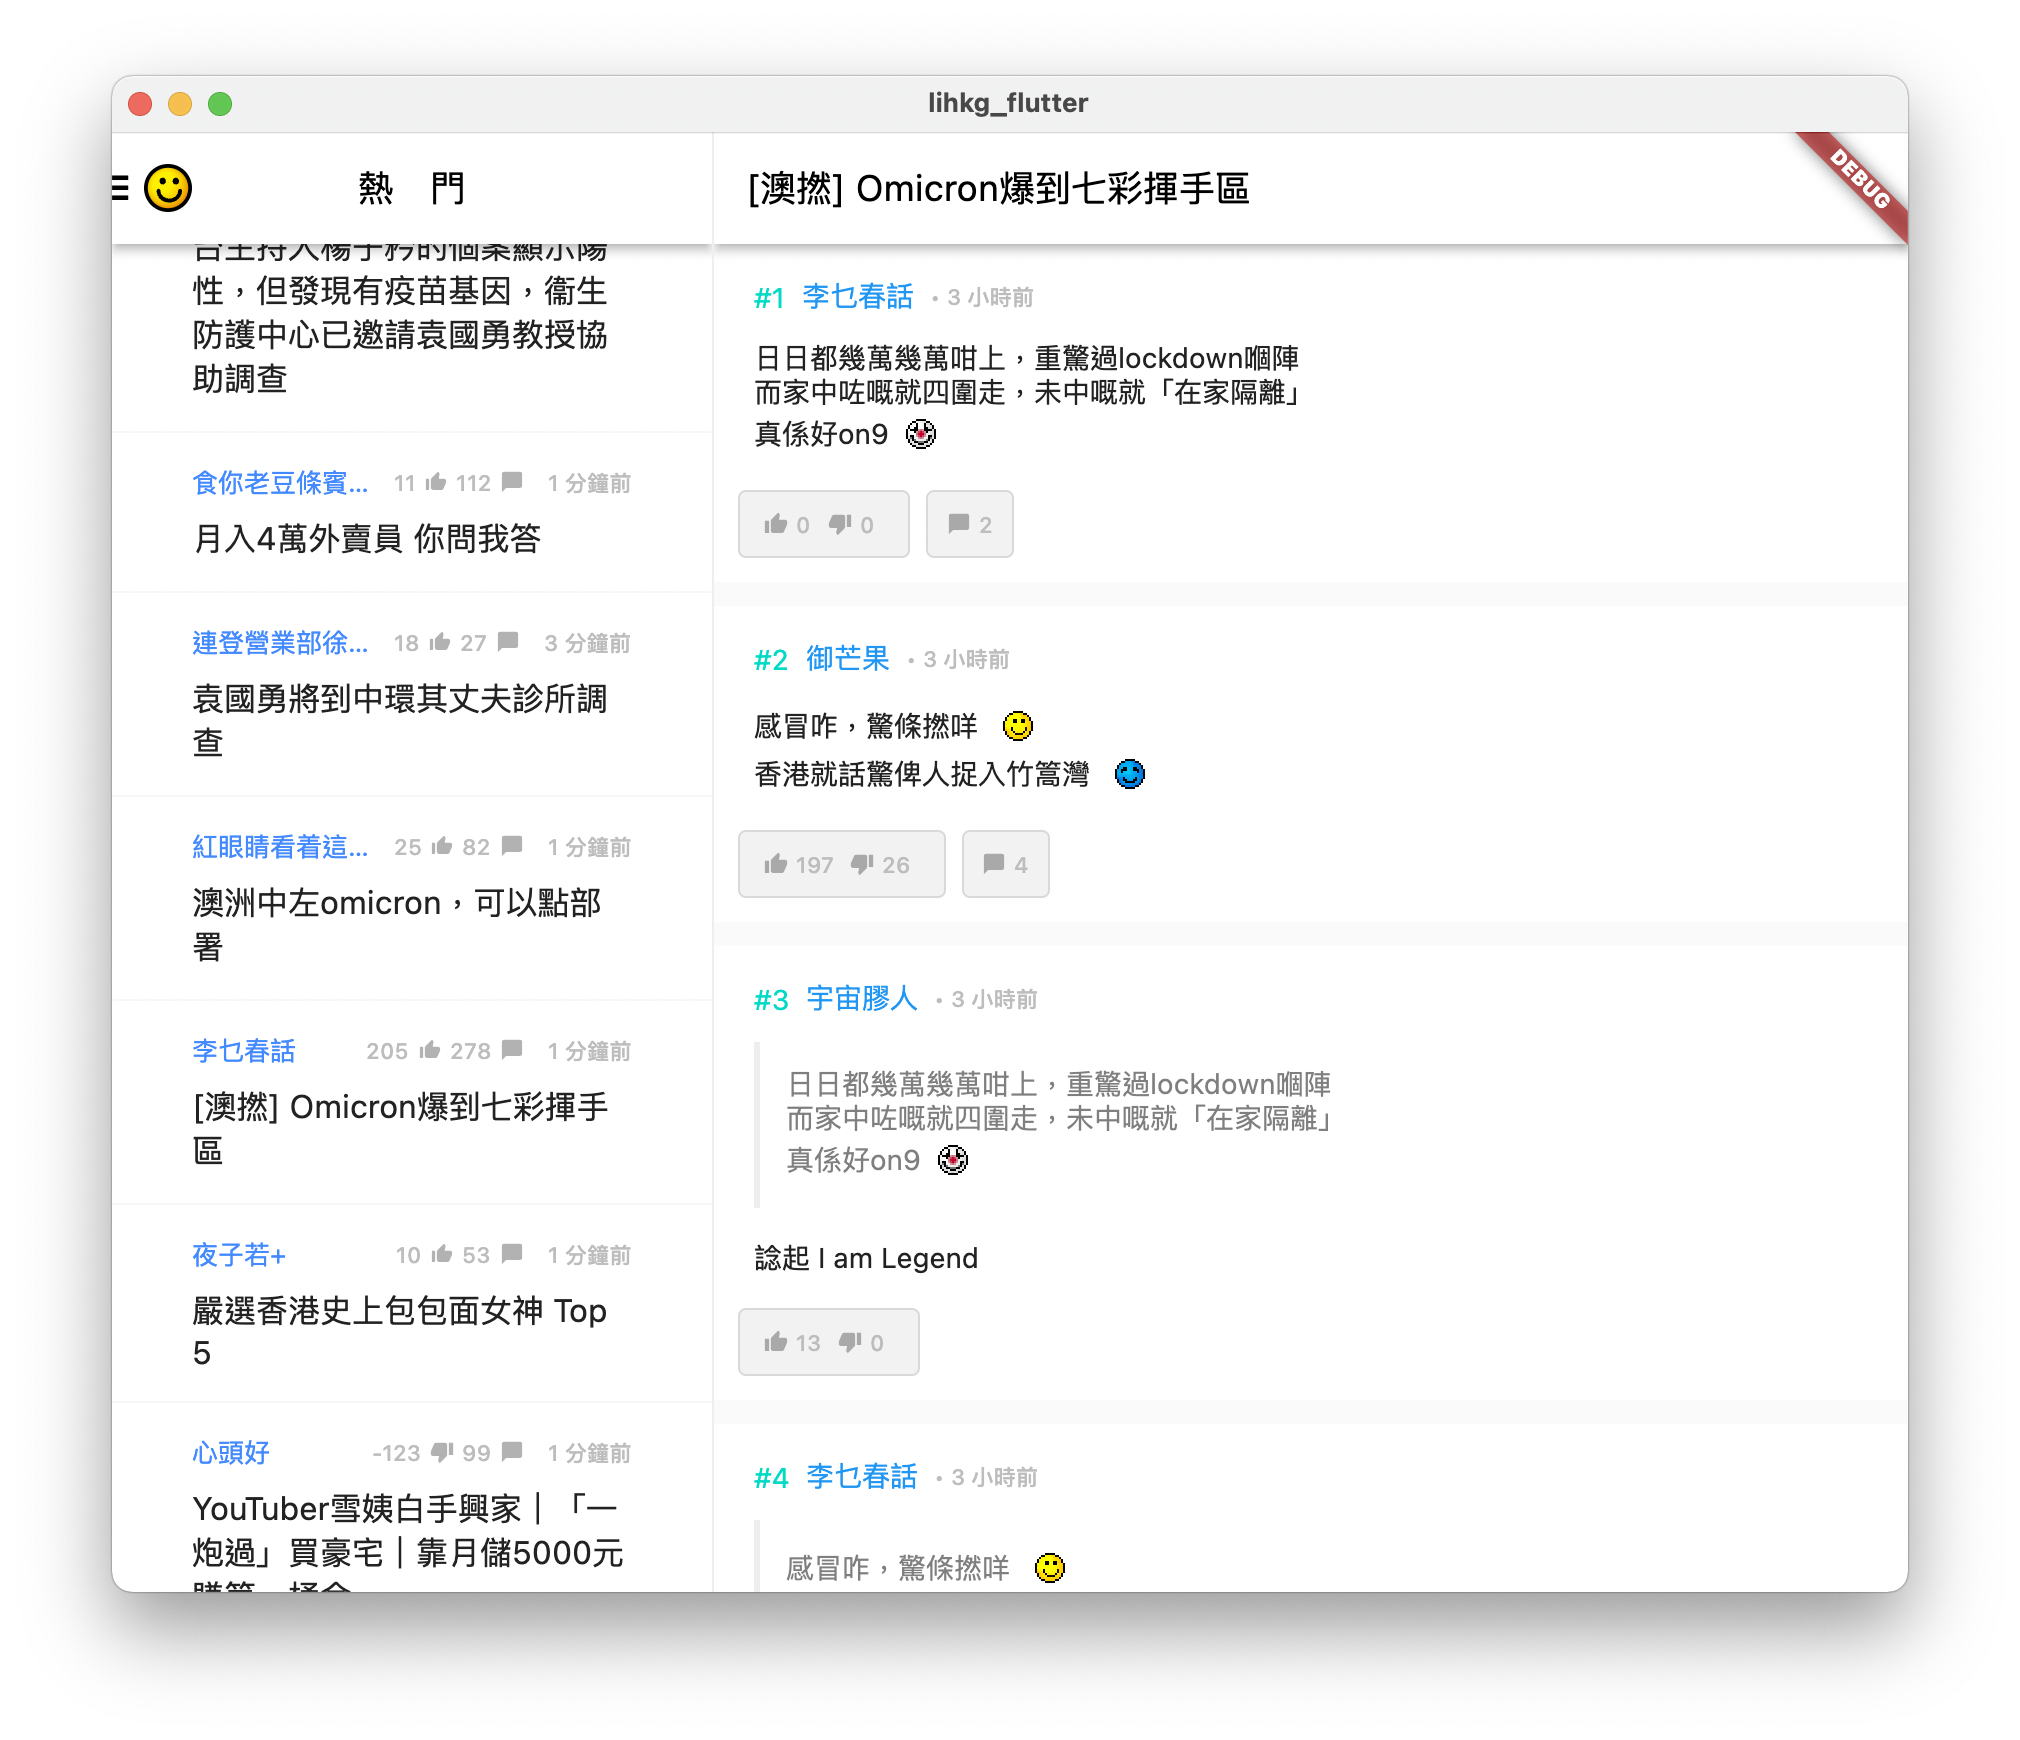The width and height of the screenshot is (2020, 1740).
Task: Select thread 月入4萬外賣員 你問我答
Action: (x=367, y=539)
